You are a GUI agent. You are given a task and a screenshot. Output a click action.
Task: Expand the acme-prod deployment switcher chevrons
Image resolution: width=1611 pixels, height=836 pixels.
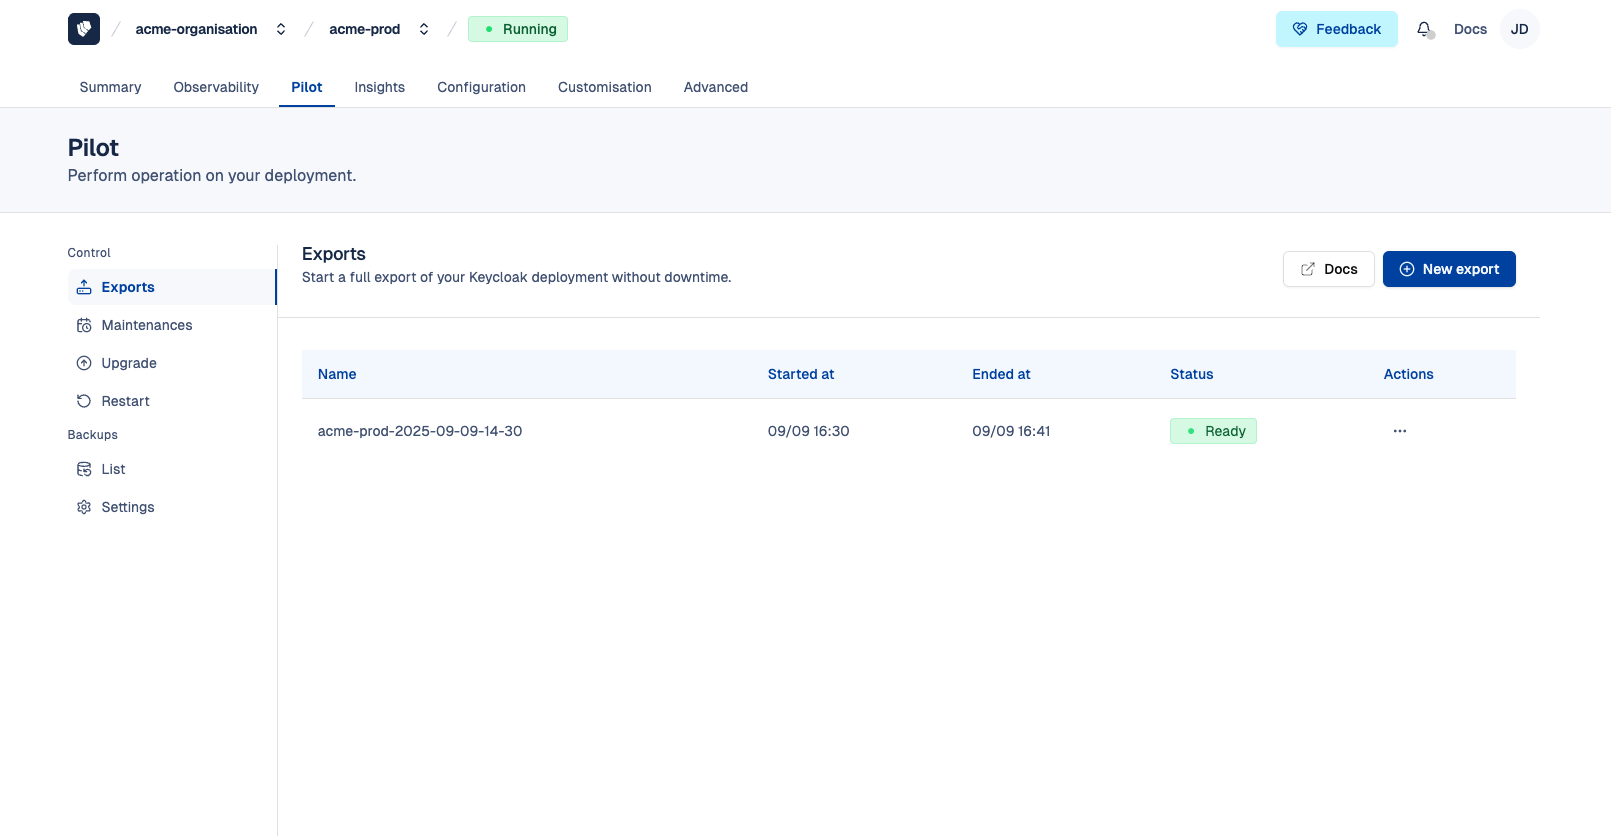pyautogui.click(x=424, y=29)
